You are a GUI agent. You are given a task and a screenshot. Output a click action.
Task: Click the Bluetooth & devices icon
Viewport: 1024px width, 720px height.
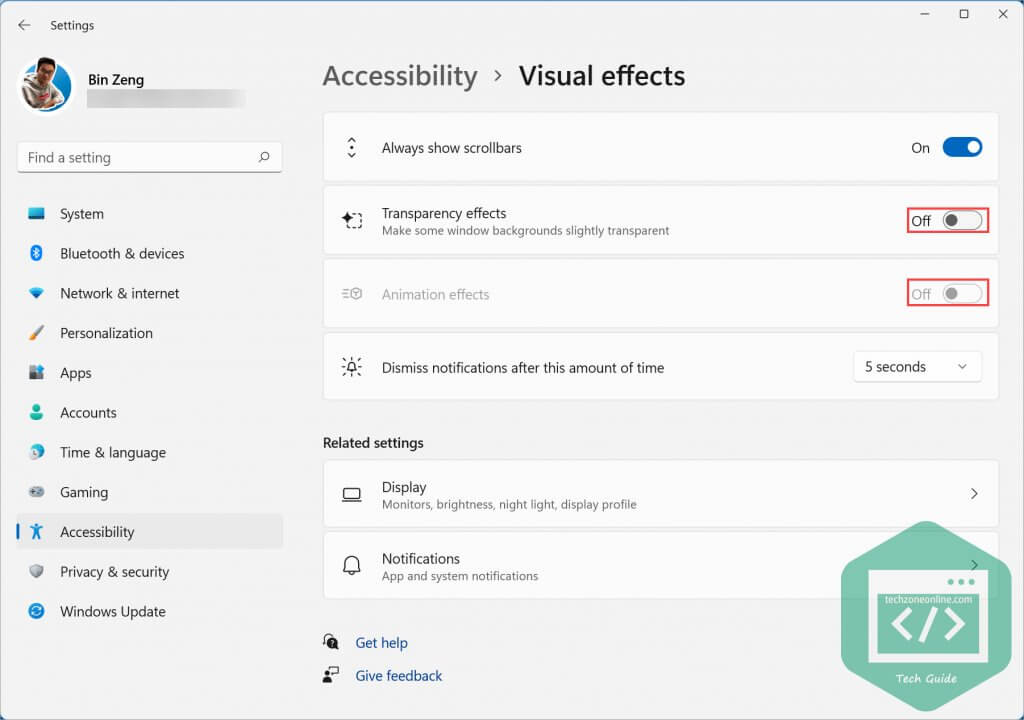(x=37, y=254)
